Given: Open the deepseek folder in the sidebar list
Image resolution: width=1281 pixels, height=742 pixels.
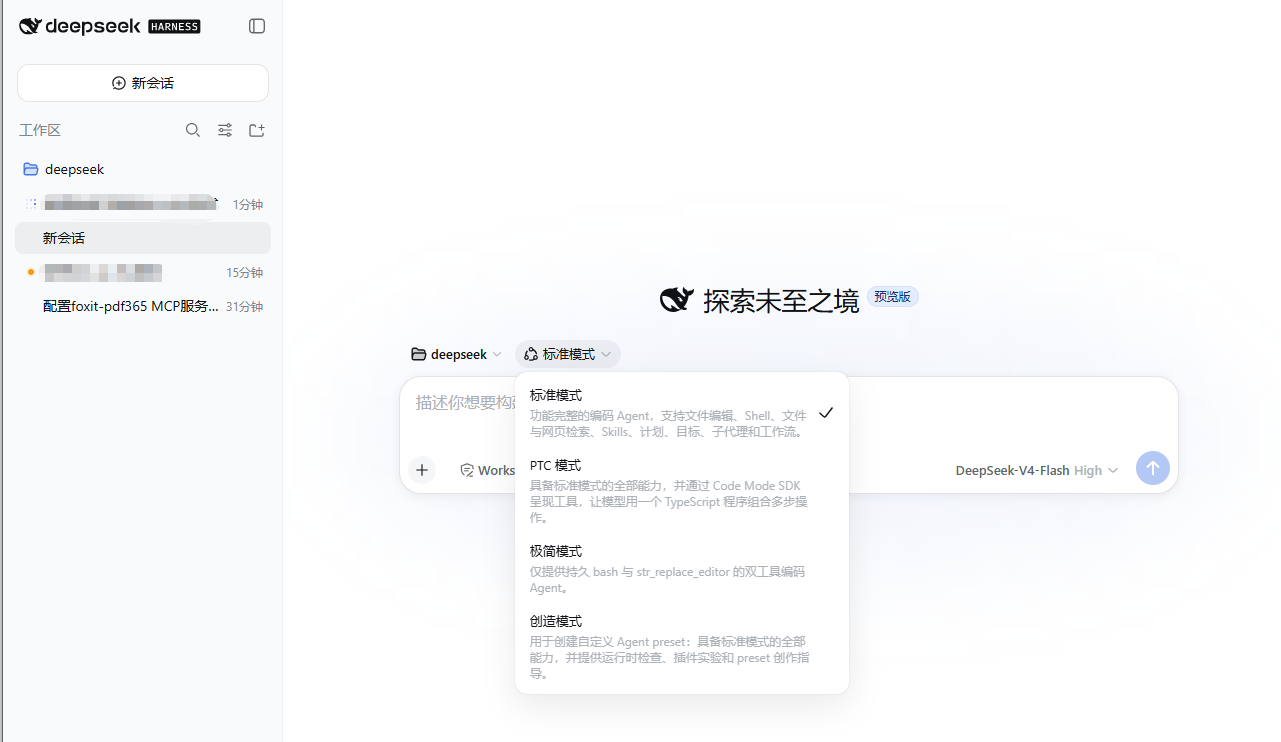Looking at the screenshot, I should (143, 169).
